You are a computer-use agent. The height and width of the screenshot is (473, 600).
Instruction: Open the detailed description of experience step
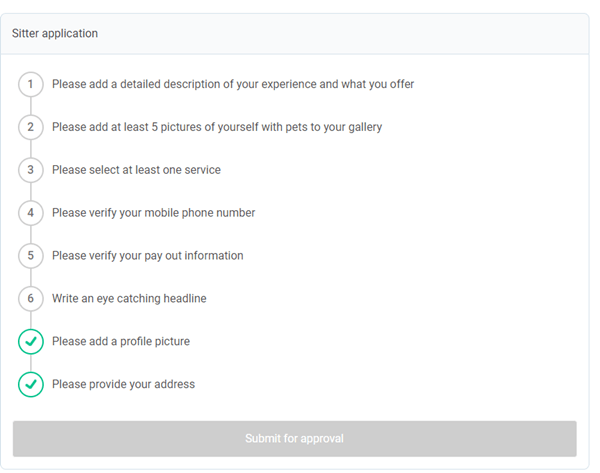coord(233,84)
